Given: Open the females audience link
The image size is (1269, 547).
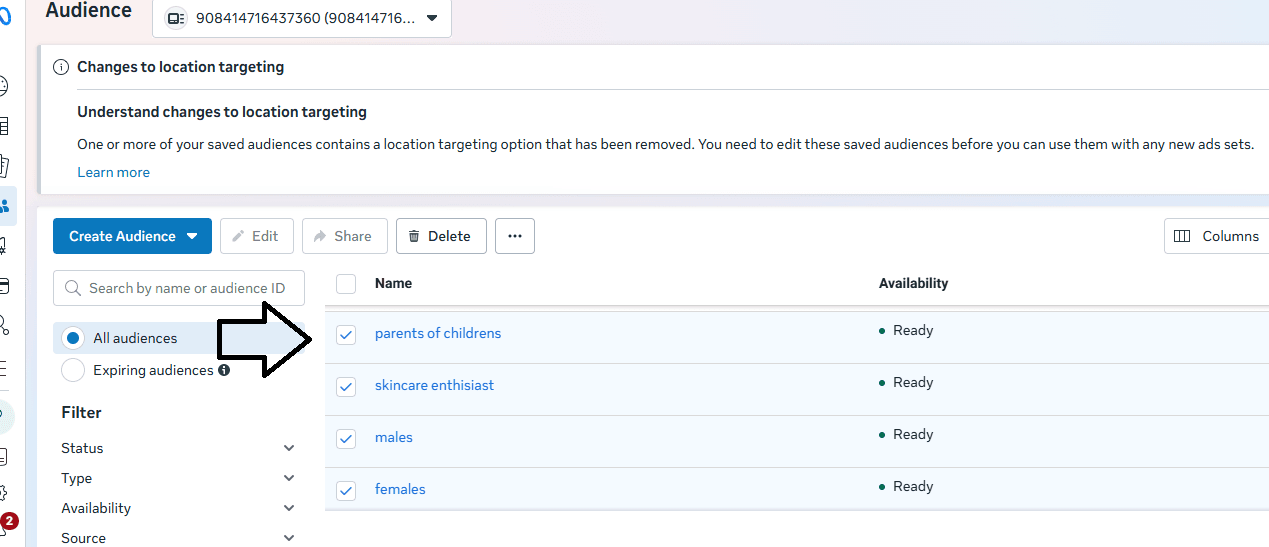Looking at the screenshot, I should point(400,489).
